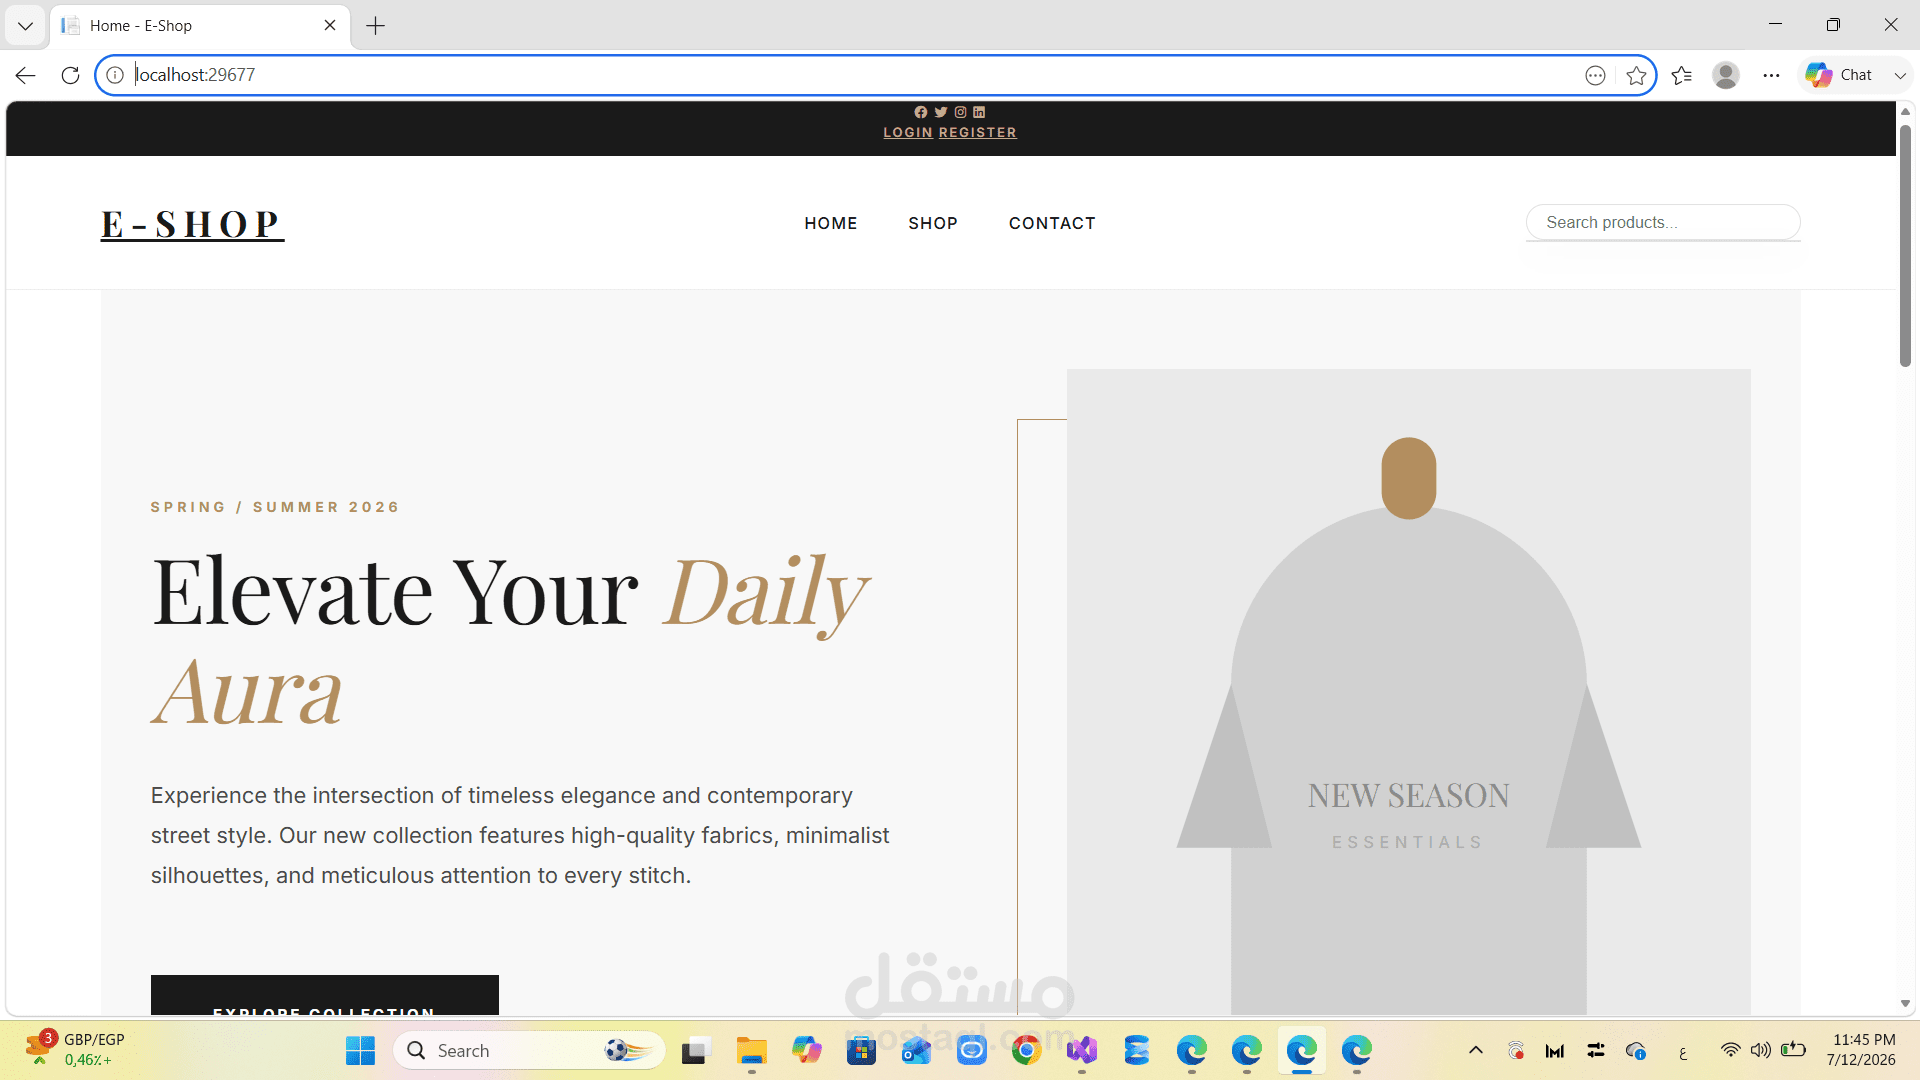Click the Explore Collection button
Image resolution: width=1920 pixels, height=1080 pixels.
[325, 996]
